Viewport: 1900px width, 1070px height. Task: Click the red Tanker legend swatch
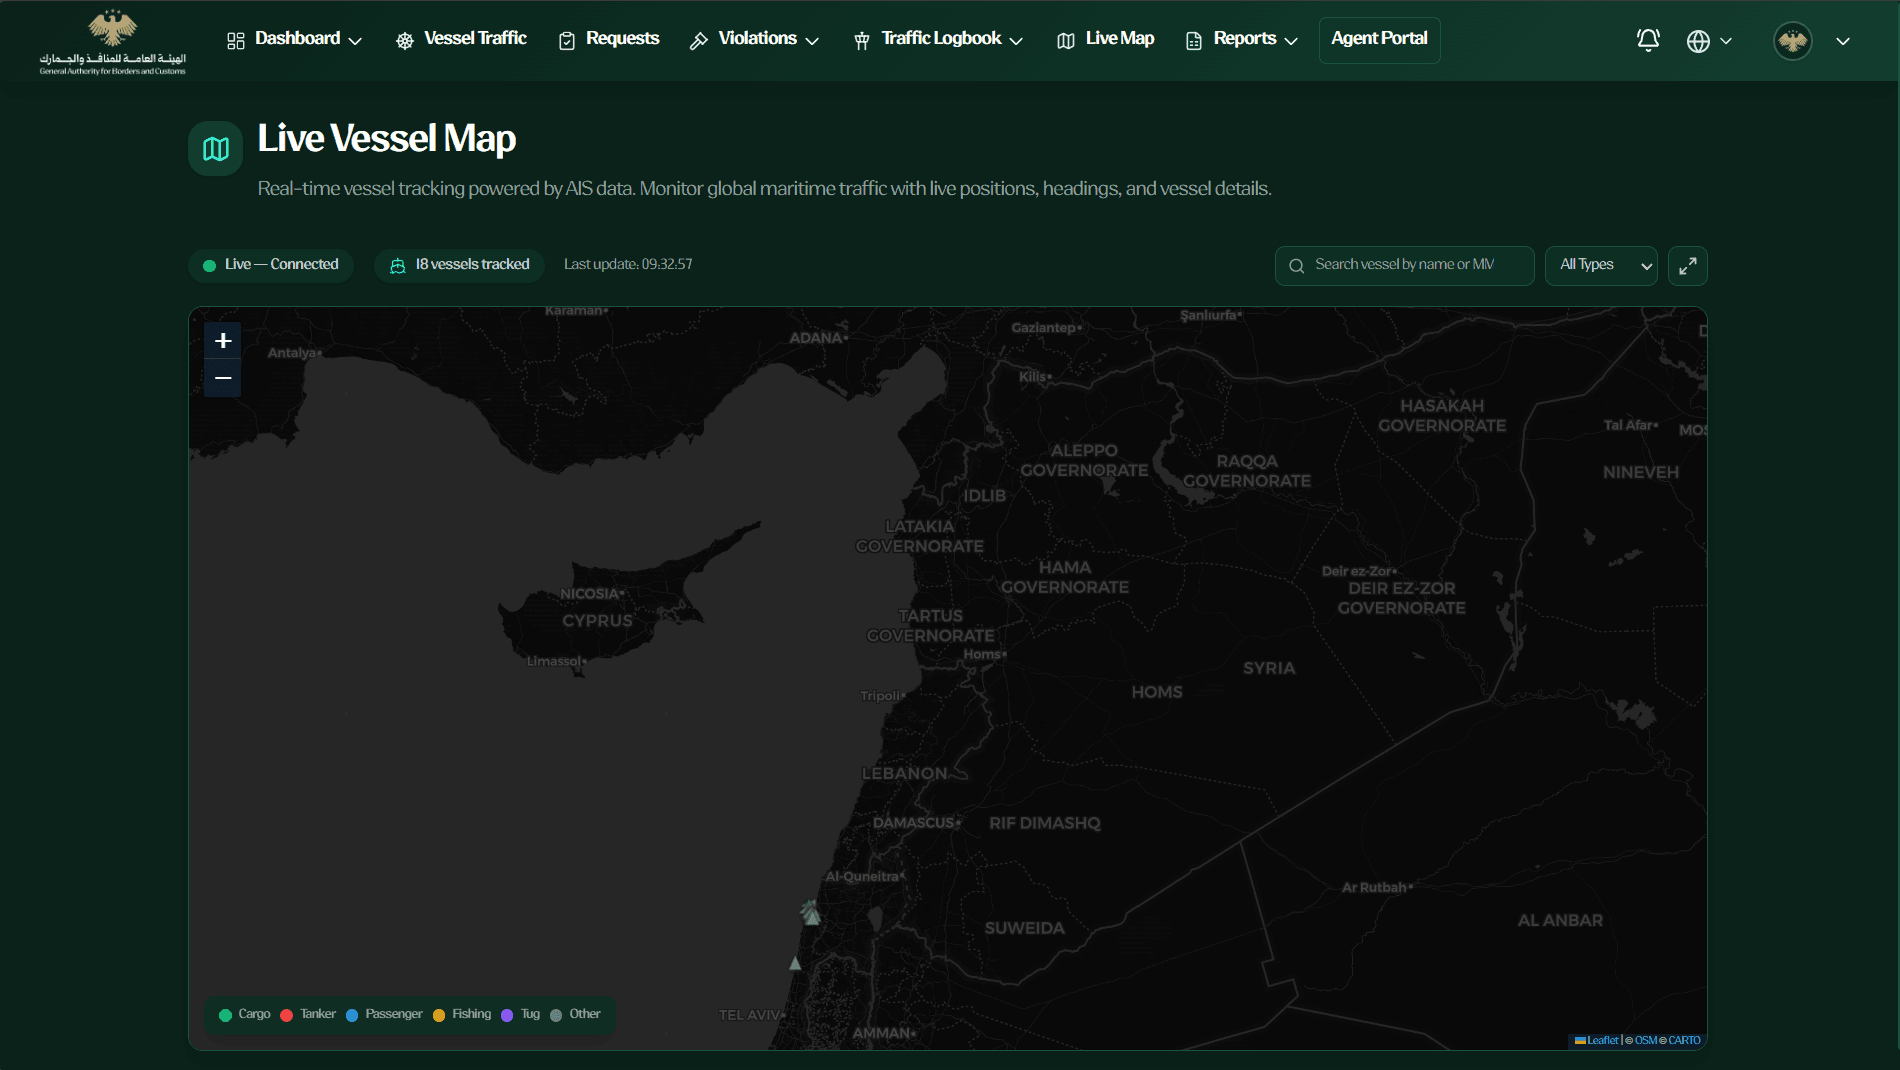[x=287, y=1016]
